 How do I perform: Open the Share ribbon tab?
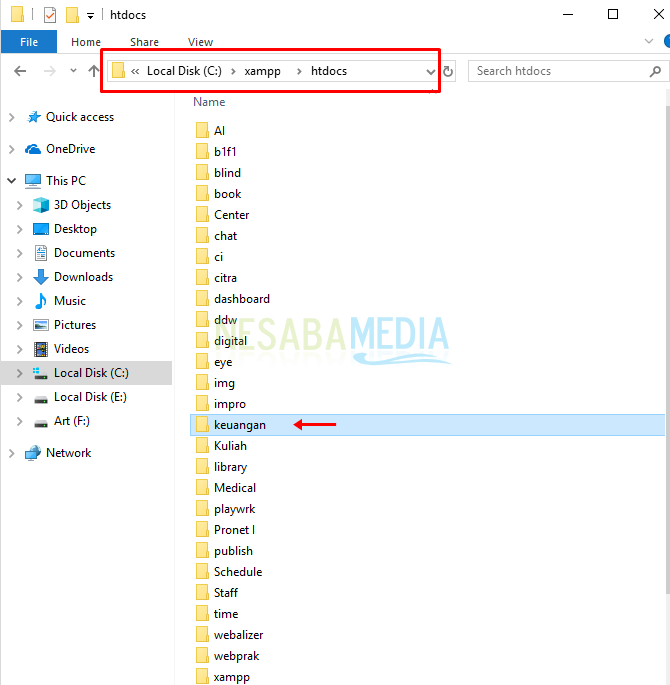[144, 42]
